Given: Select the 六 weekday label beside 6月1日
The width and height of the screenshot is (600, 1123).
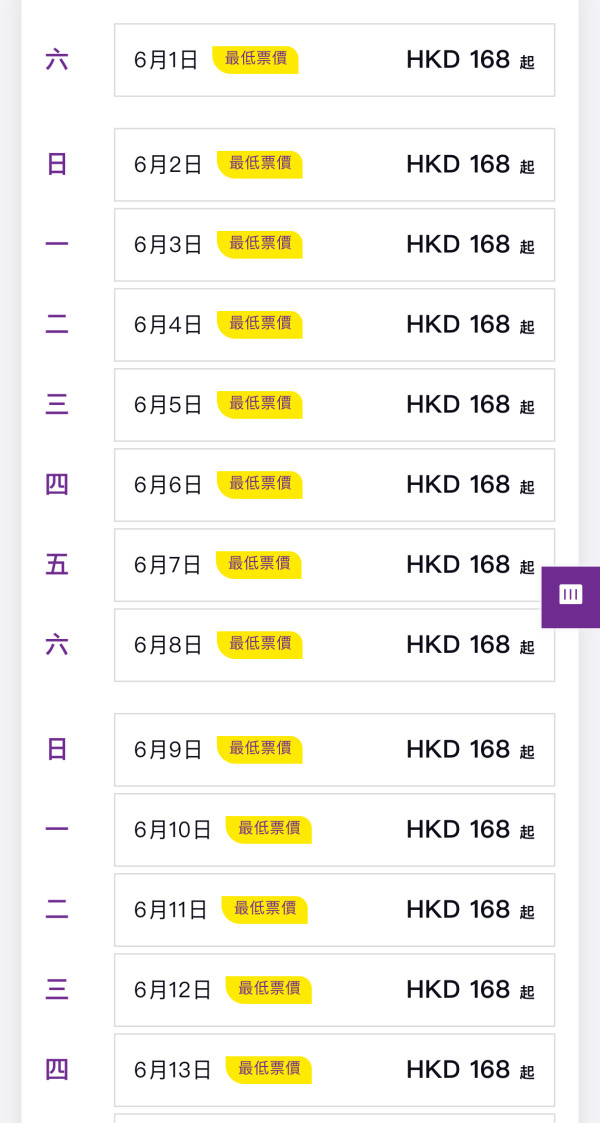Looking at the screenshot, I should (56, 60).
